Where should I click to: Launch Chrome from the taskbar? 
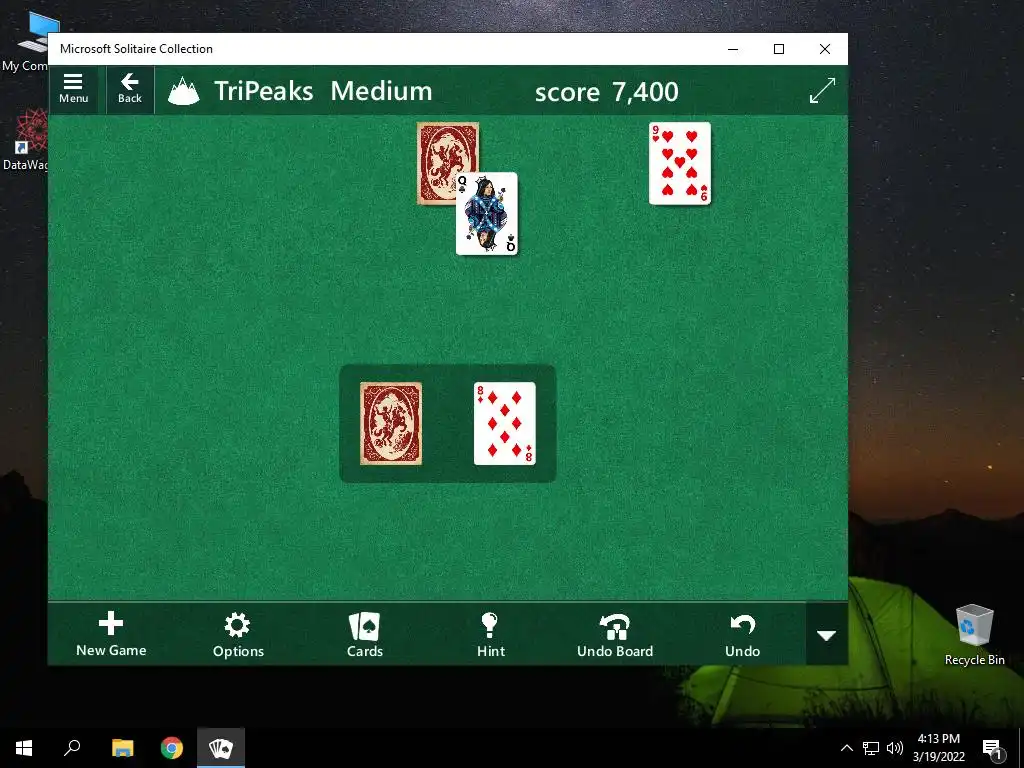click(x=172, y=748)
